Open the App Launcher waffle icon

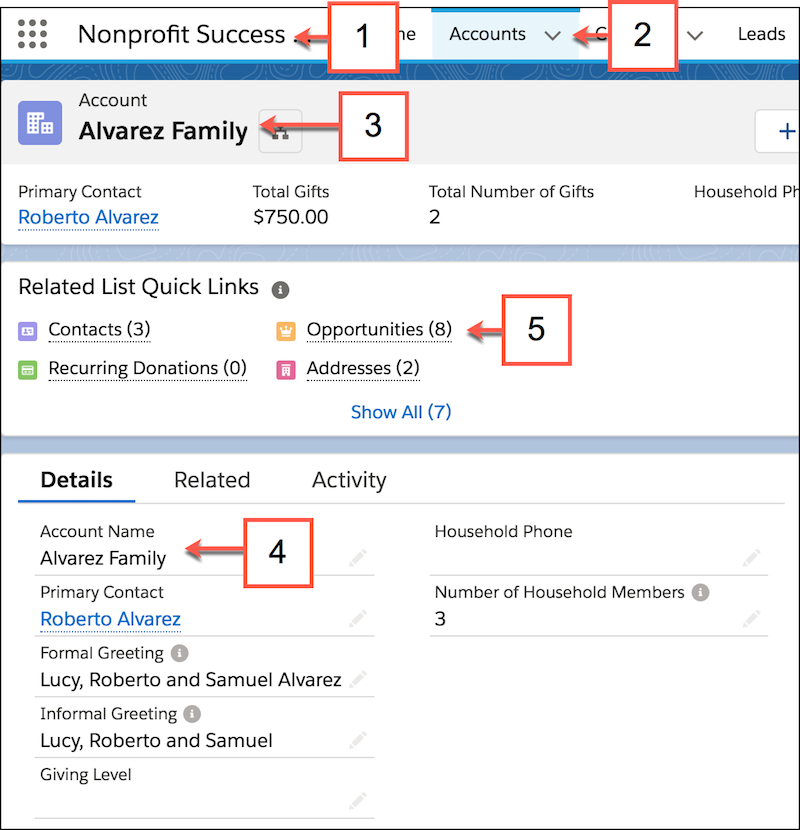point(32,33)
